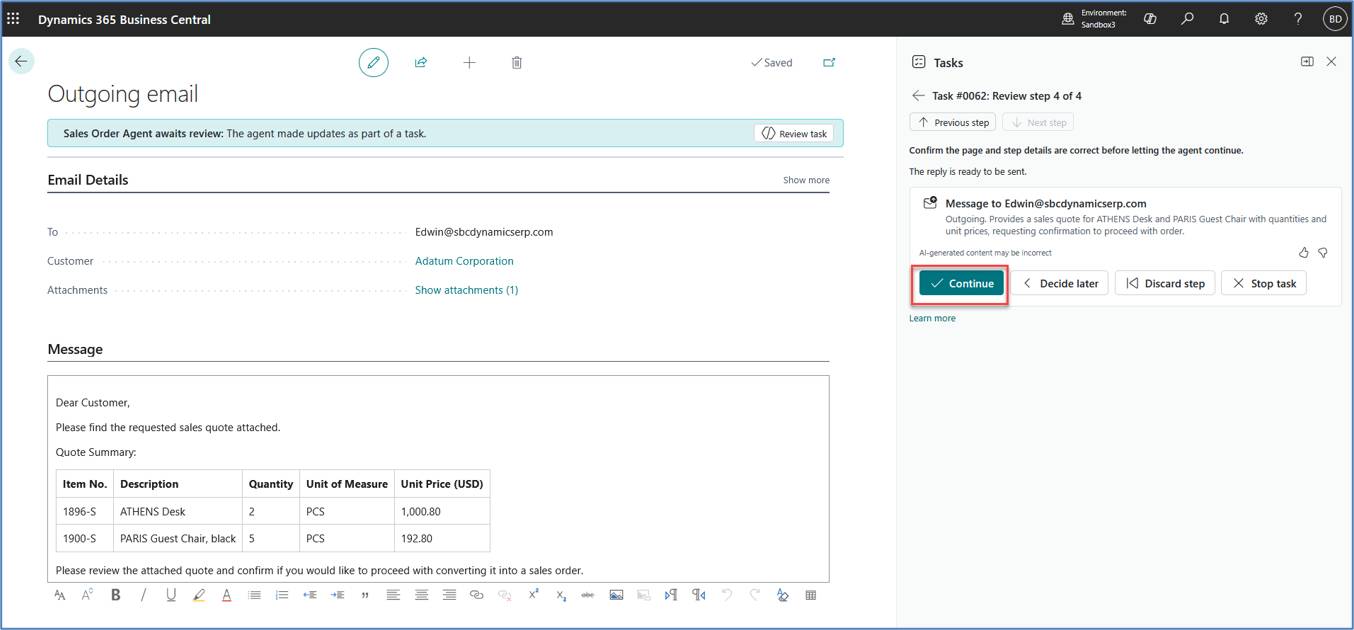The image size is (1354, 630).
Task: Click the Review task button
Action: click(x=794, y=133)
